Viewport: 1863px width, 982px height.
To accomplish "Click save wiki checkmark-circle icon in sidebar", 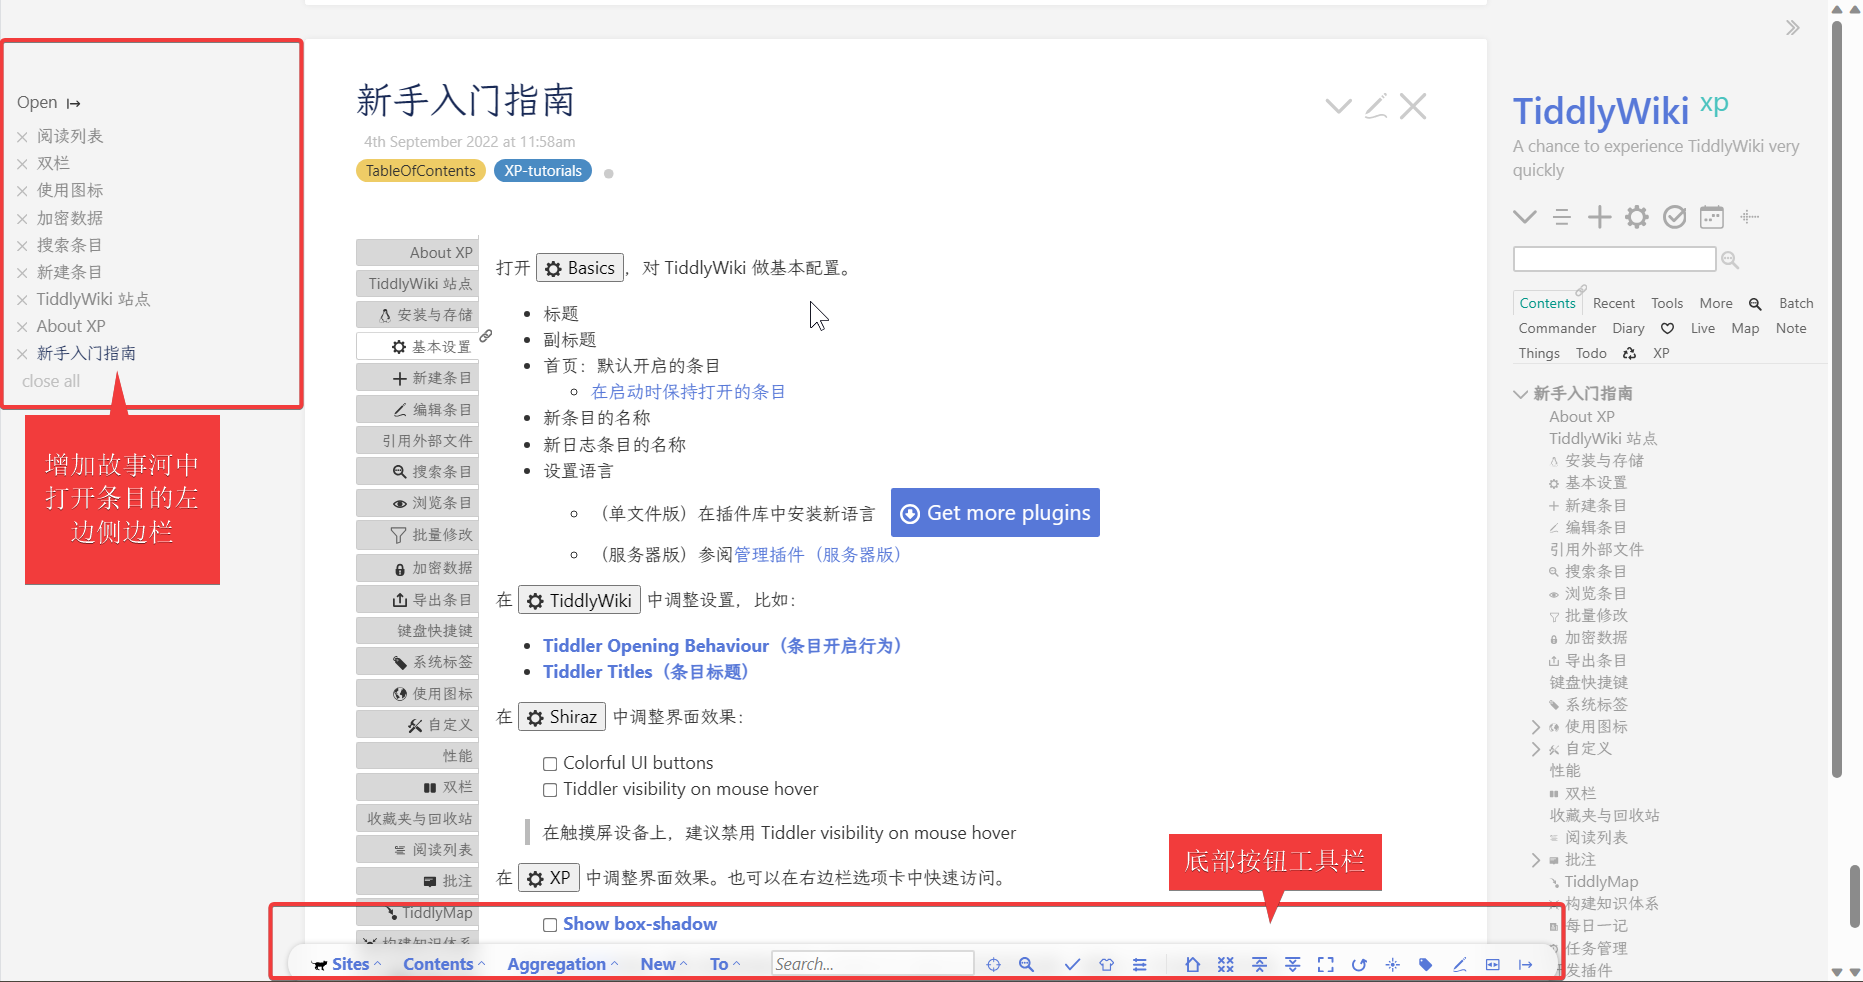I will pyautogui.click(x=1674, y=217).
